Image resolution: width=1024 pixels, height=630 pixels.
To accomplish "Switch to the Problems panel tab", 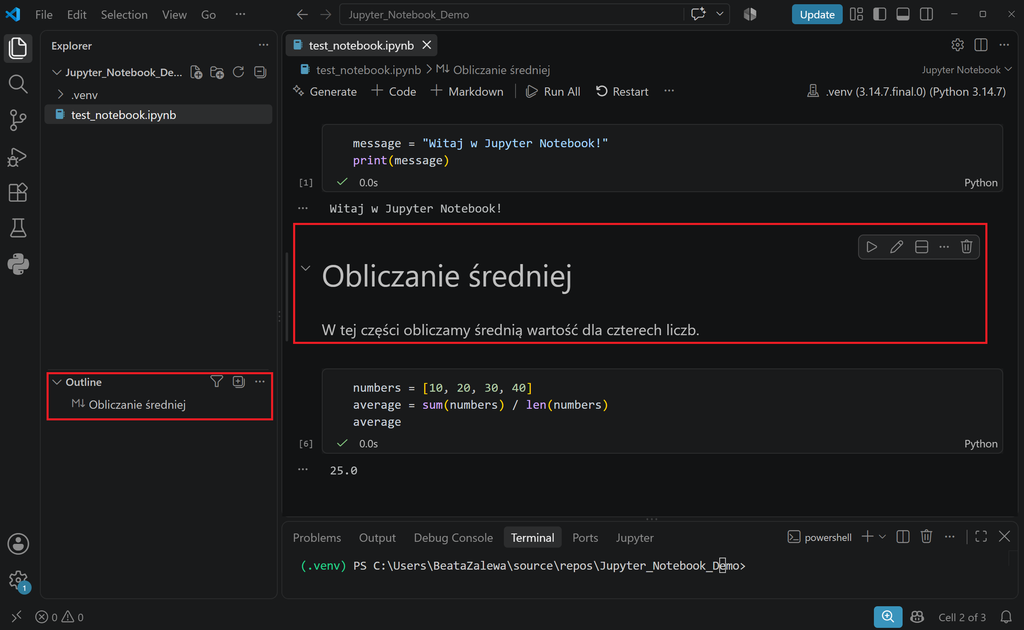I will [317, 537].
